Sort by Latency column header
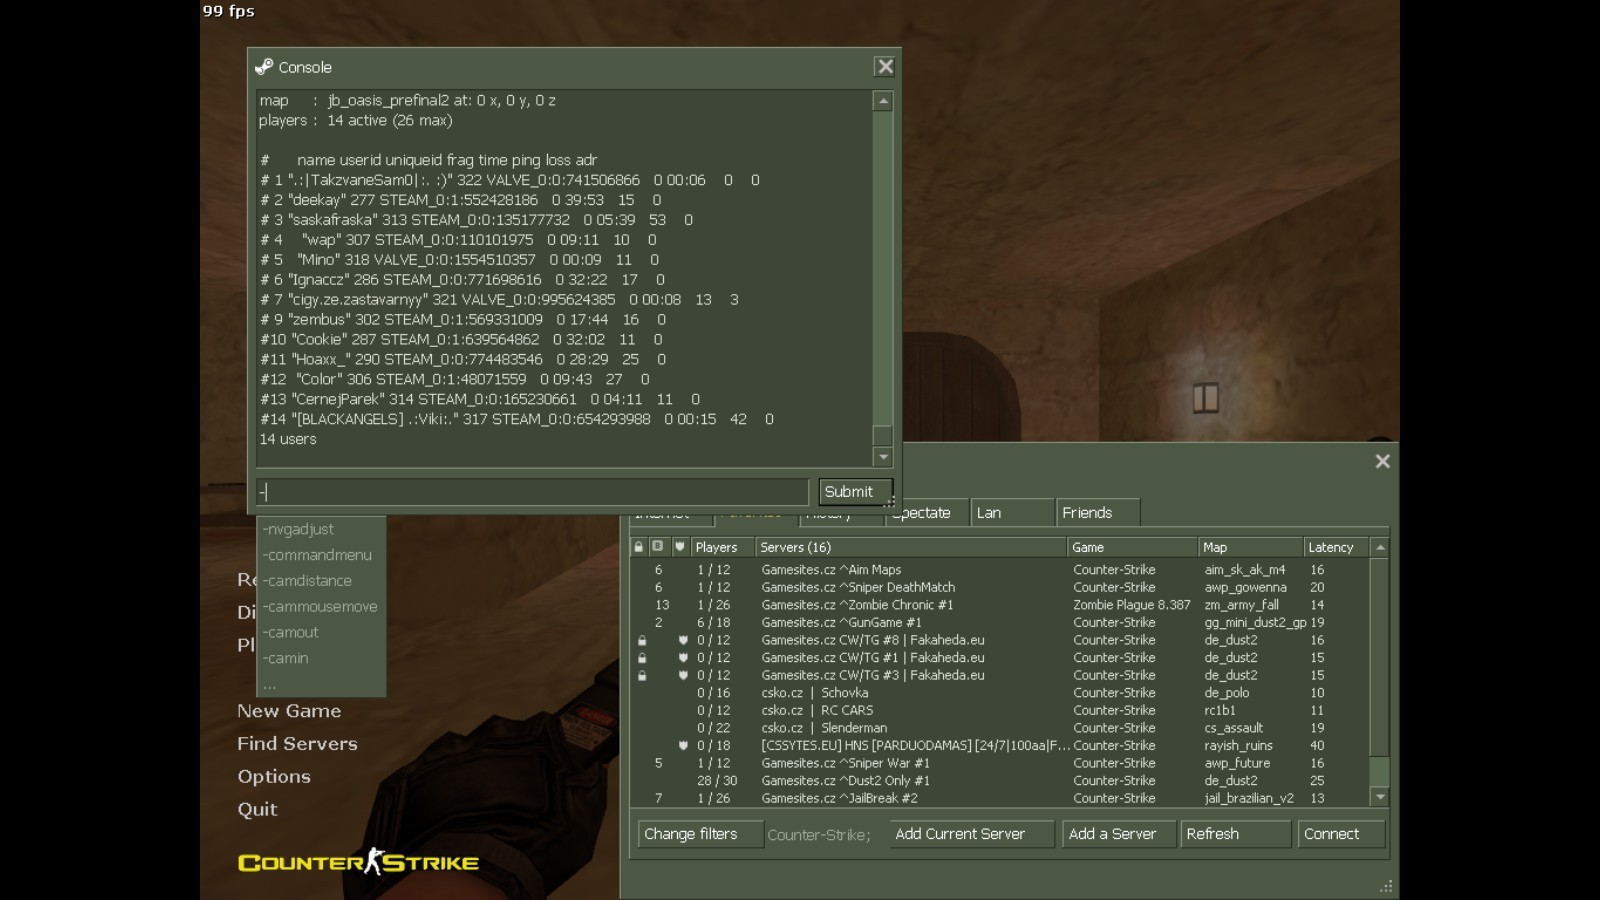Image resolution: width=1600 pixels, height=900 pixels. [1337, 547]
